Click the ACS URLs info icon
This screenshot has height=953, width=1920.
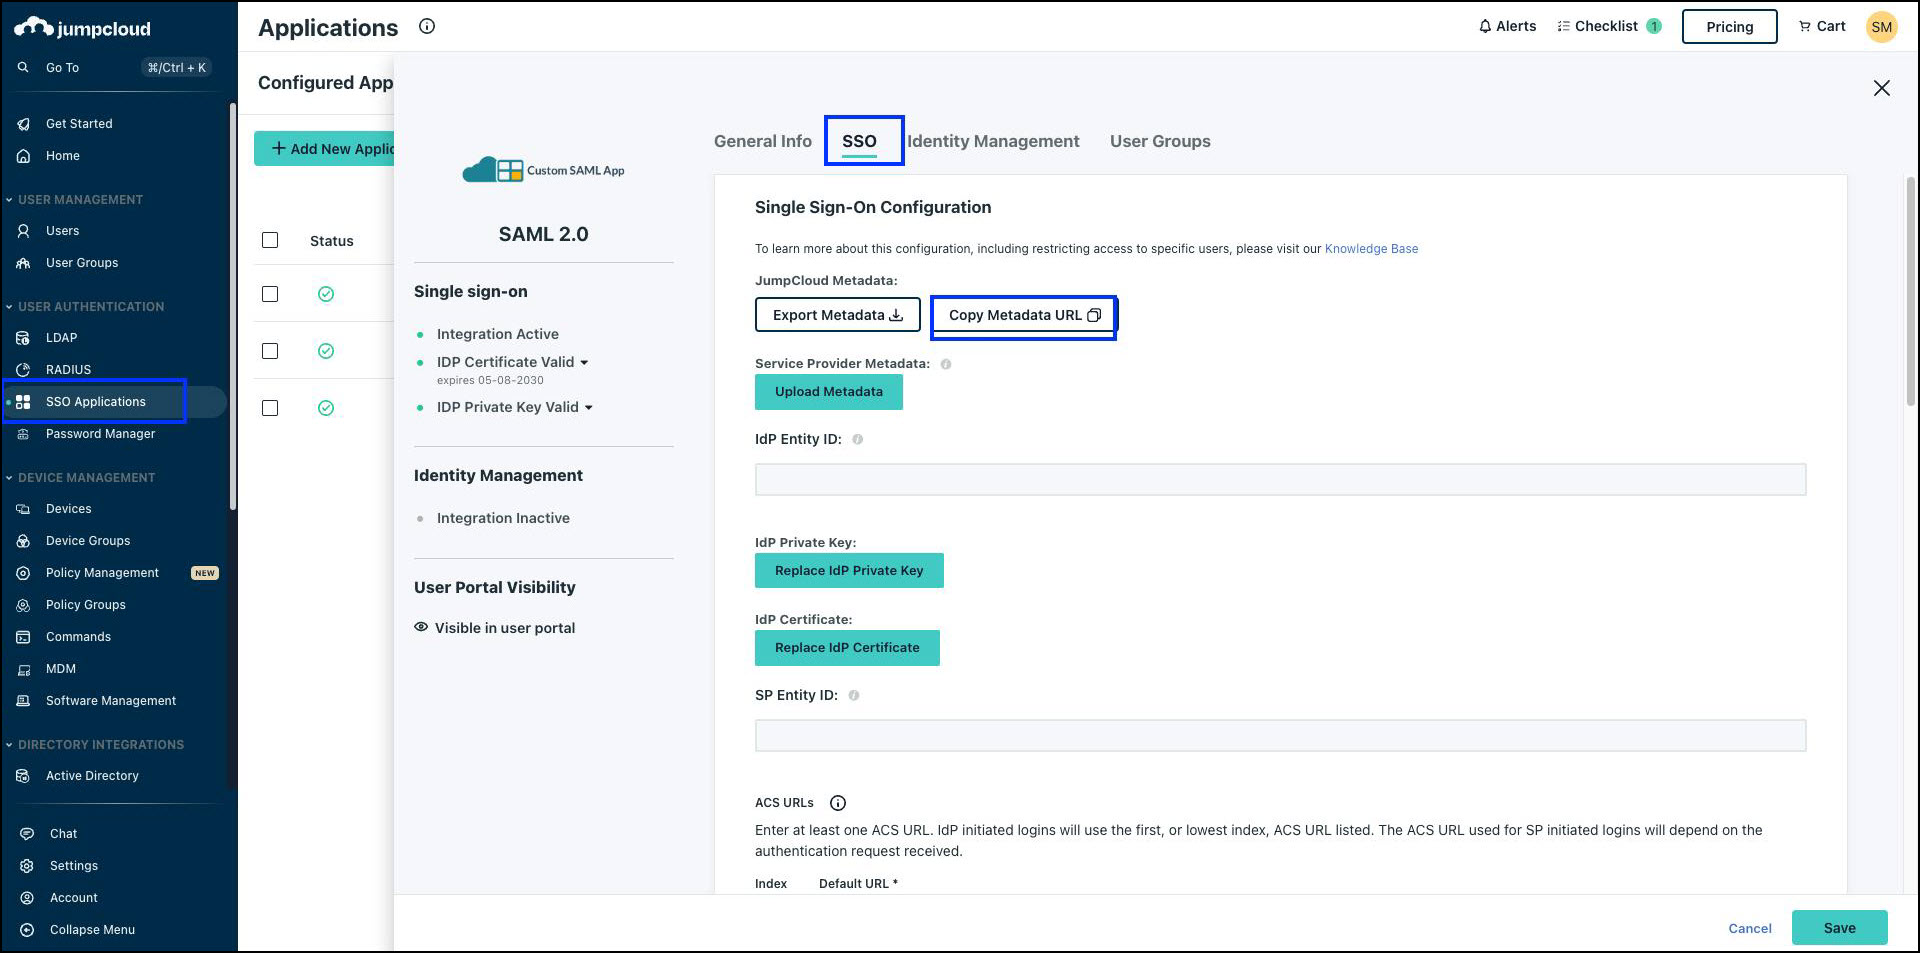838,803
